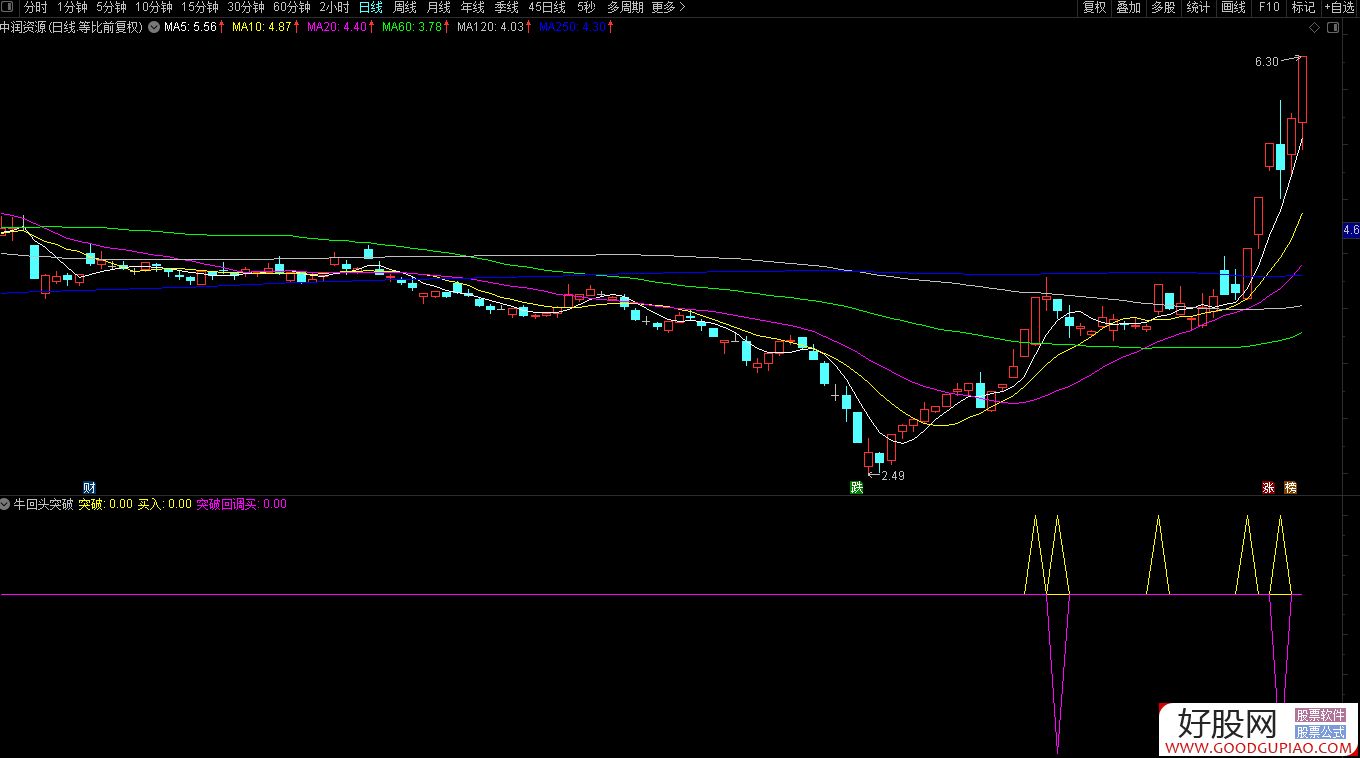Click the MA60: 3.78 value
The image size is (1360, 758).
(x=411, y=27)
